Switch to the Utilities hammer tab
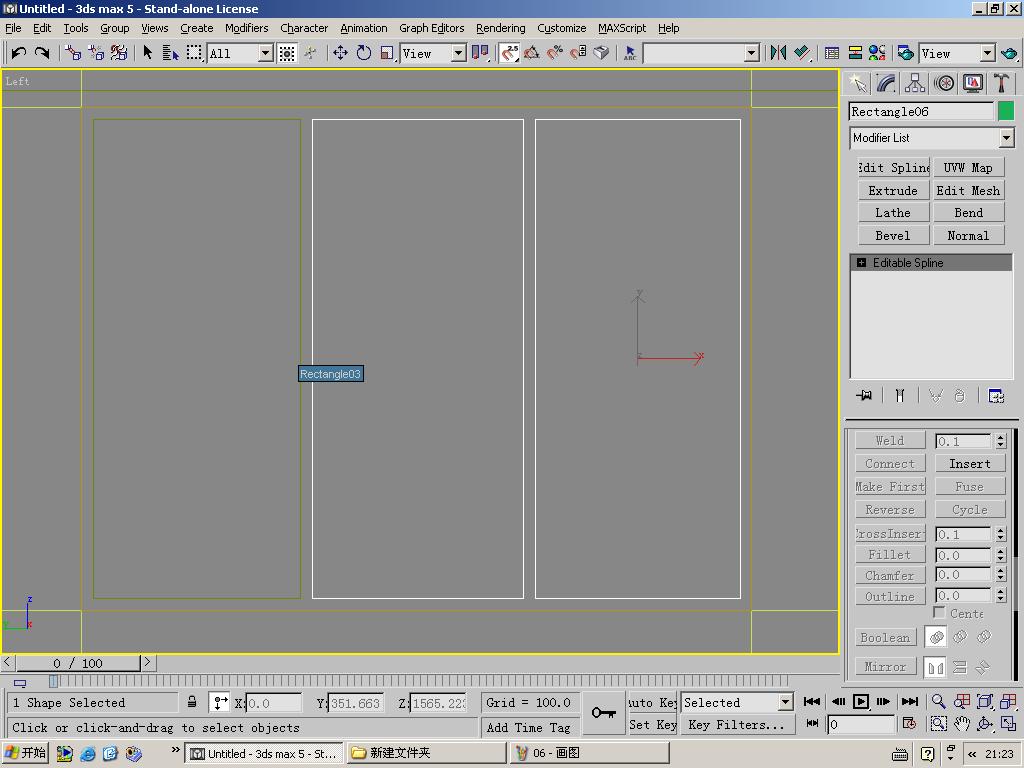This screenshot has height=768, width=1024. pyautogui.click(x=1001, y=83)
